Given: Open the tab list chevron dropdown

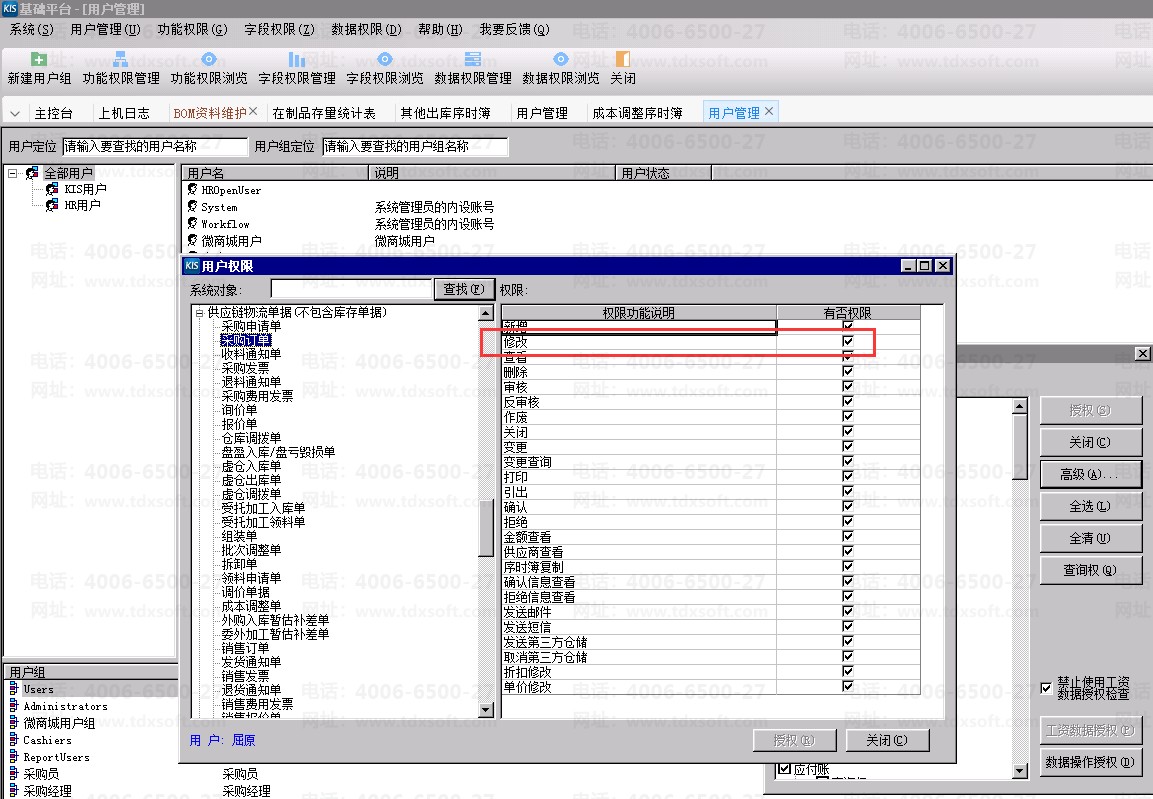Looking at the screenshot, I should (15, 113).
